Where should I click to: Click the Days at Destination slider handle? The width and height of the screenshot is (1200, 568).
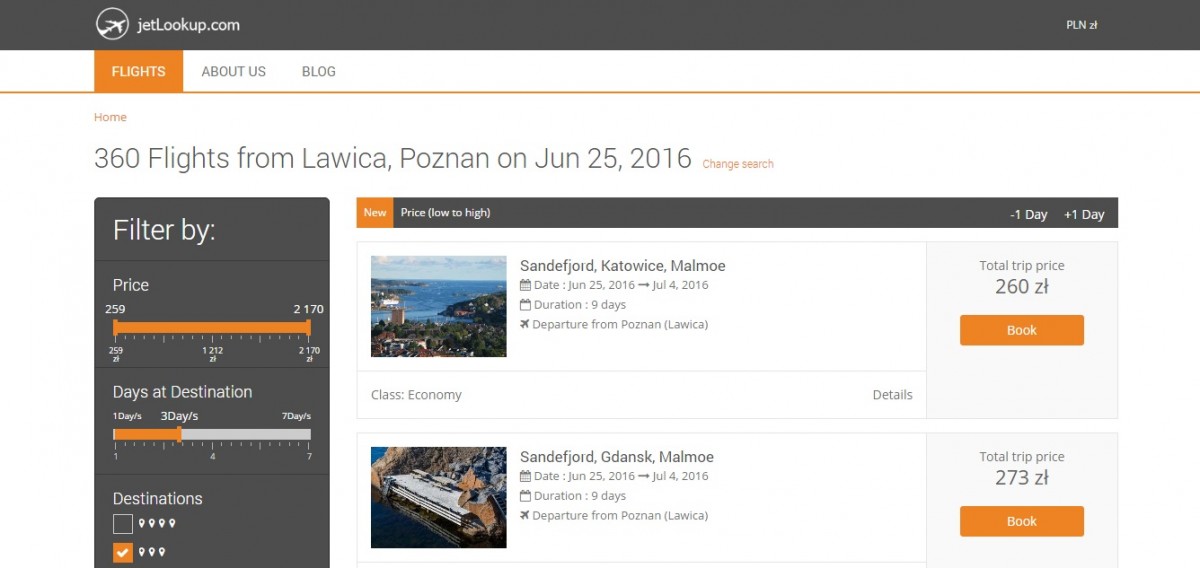[x=179, y=434]
